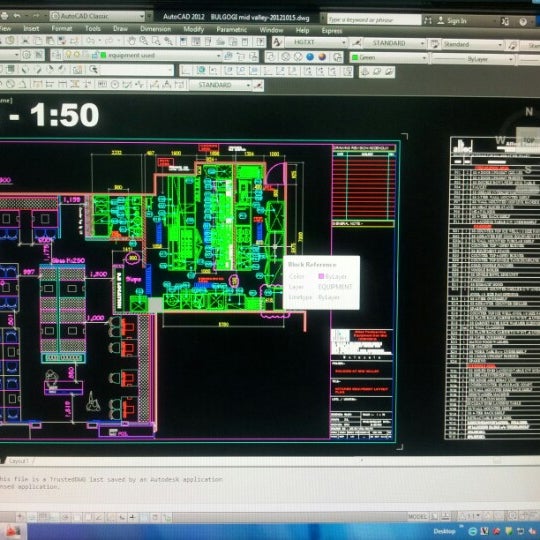
Task: Click the empty zoom/search input beside magnifier icon
Action: click(x=137, y=70)
